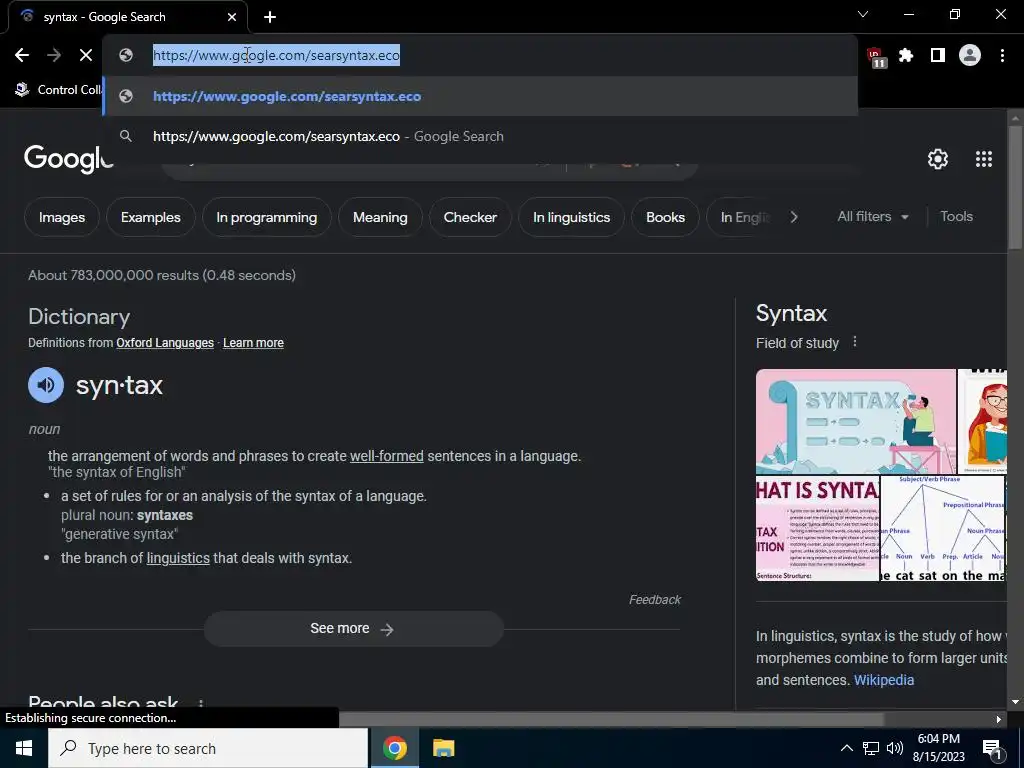1024x768 pixels.
Task: Choose the Google Search autocomplete suggestion
Action: click(479, 136)
